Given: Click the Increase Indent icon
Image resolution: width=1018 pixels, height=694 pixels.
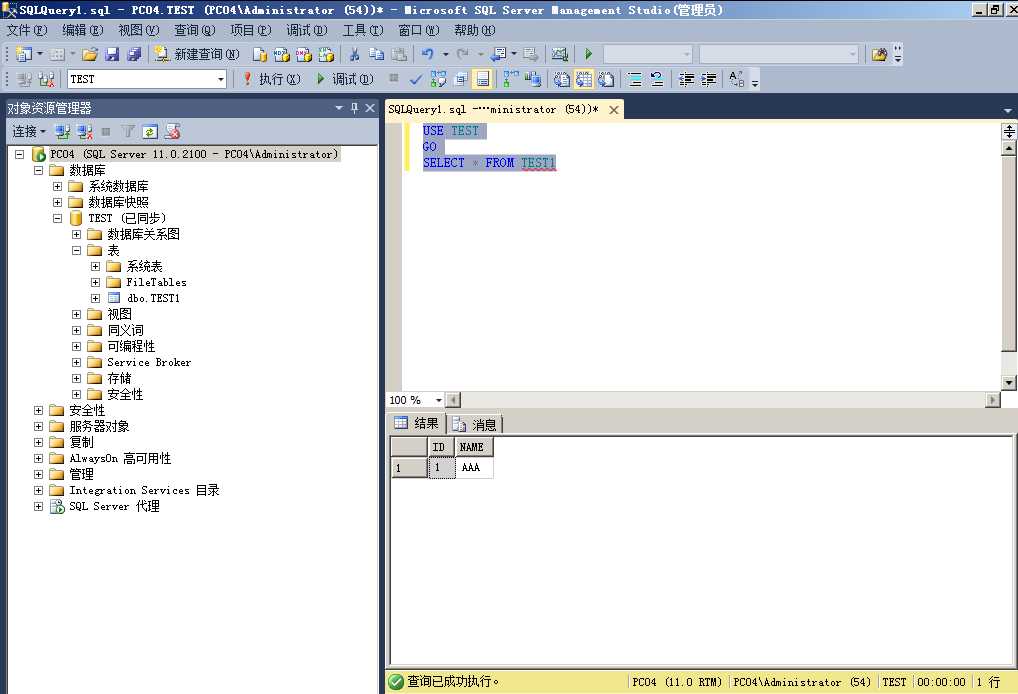Looking at the screenshot, I should click(x=708, y=79).
